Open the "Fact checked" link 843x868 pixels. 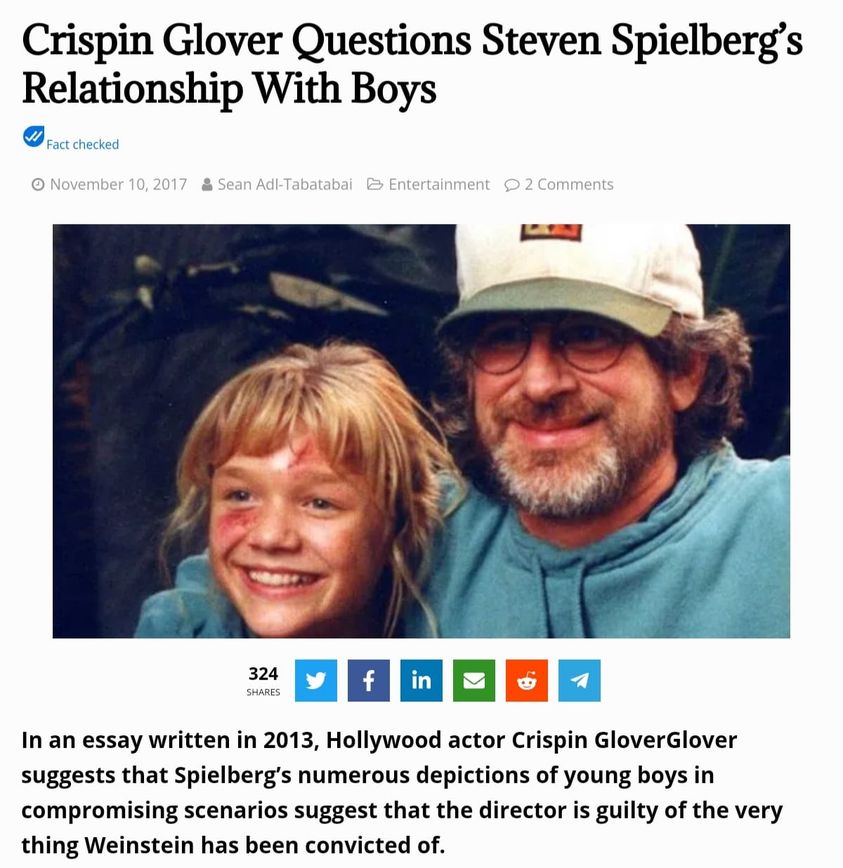point(83,145)
